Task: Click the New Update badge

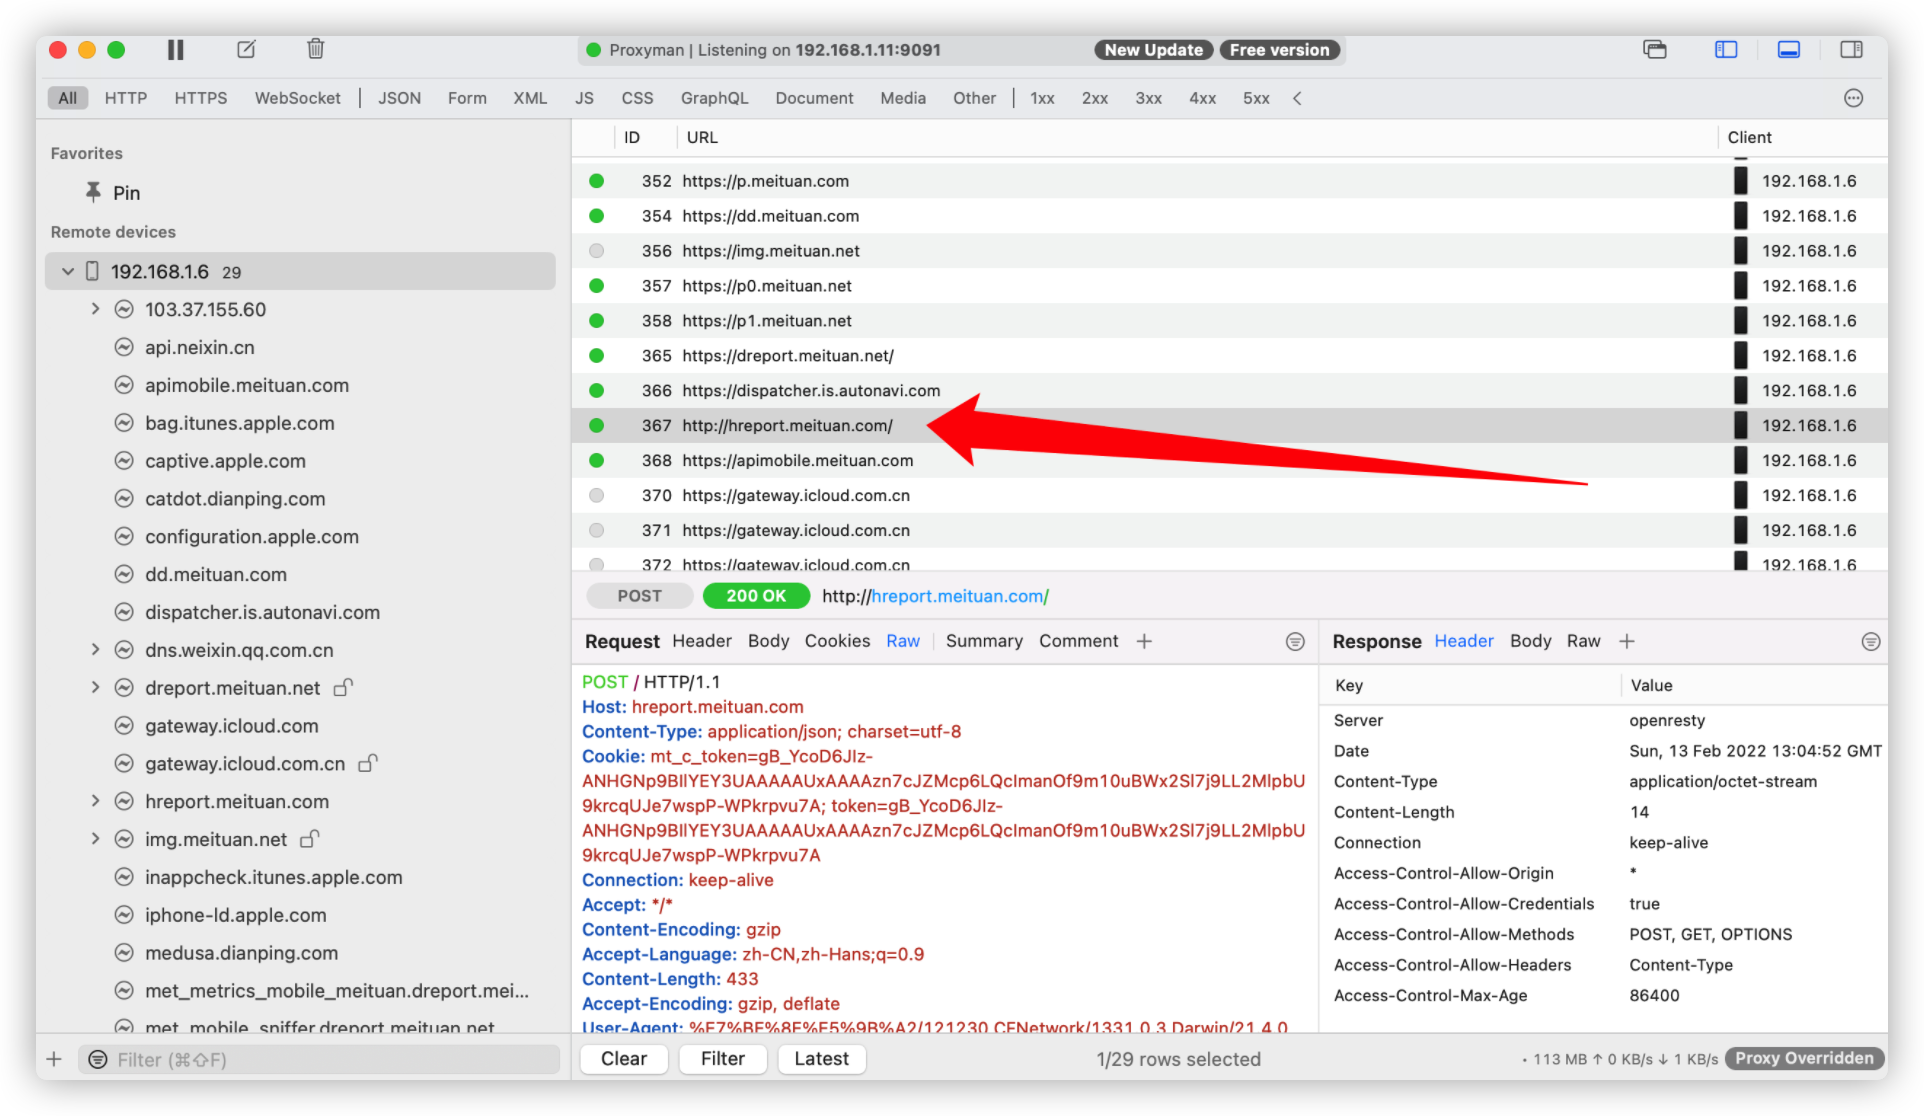Action: [x=1153, y=50]
